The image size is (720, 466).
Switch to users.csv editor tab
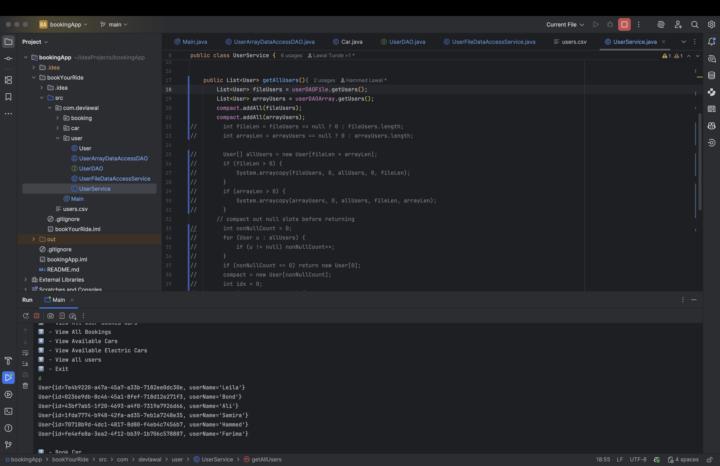570,42
